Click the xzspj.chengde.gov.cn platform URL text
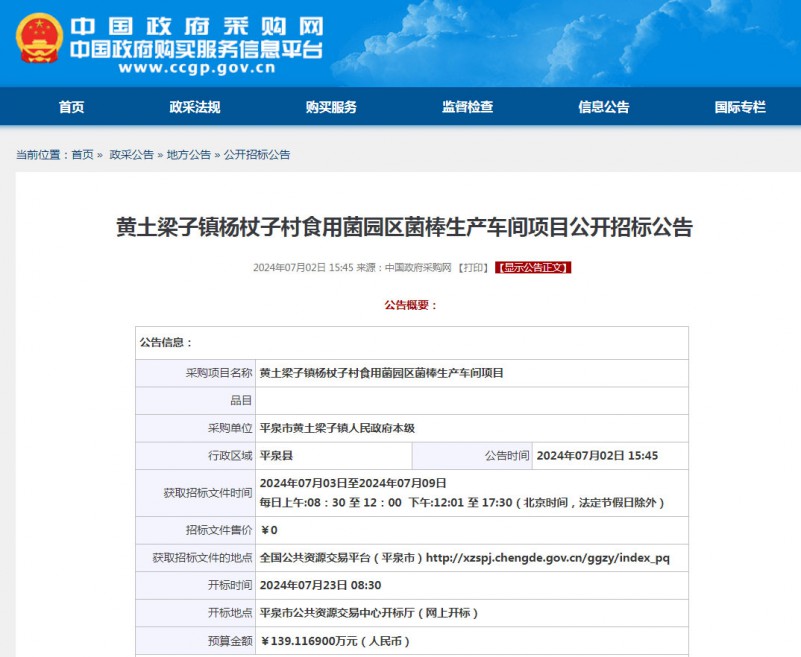The image size is (801, 657). tap(548, 558)
